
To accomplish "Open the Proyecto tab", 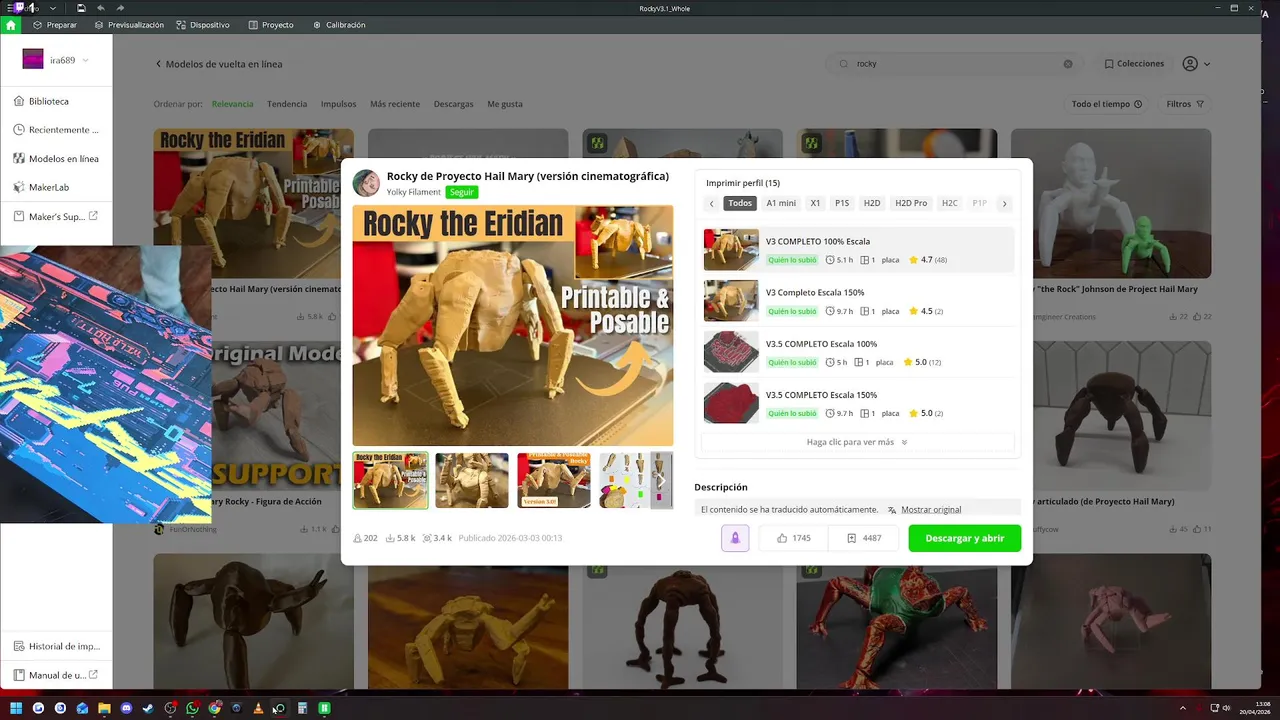I will click(271, 25).
